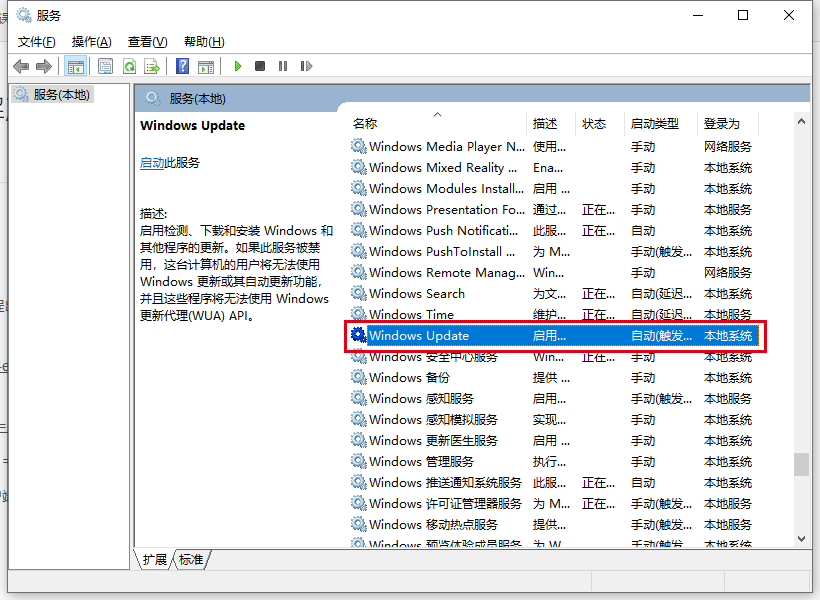820x600 pixels.
Task: Open the Help question mark icon
Action: 183,66
